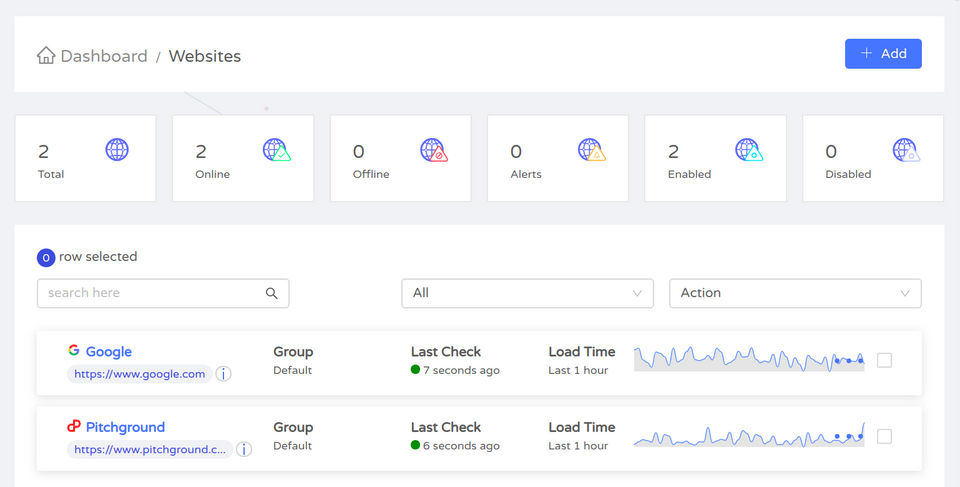This screenshot has width=960, height=487.
Task: Select the Google row checkbox
Action: coord(884,360)
